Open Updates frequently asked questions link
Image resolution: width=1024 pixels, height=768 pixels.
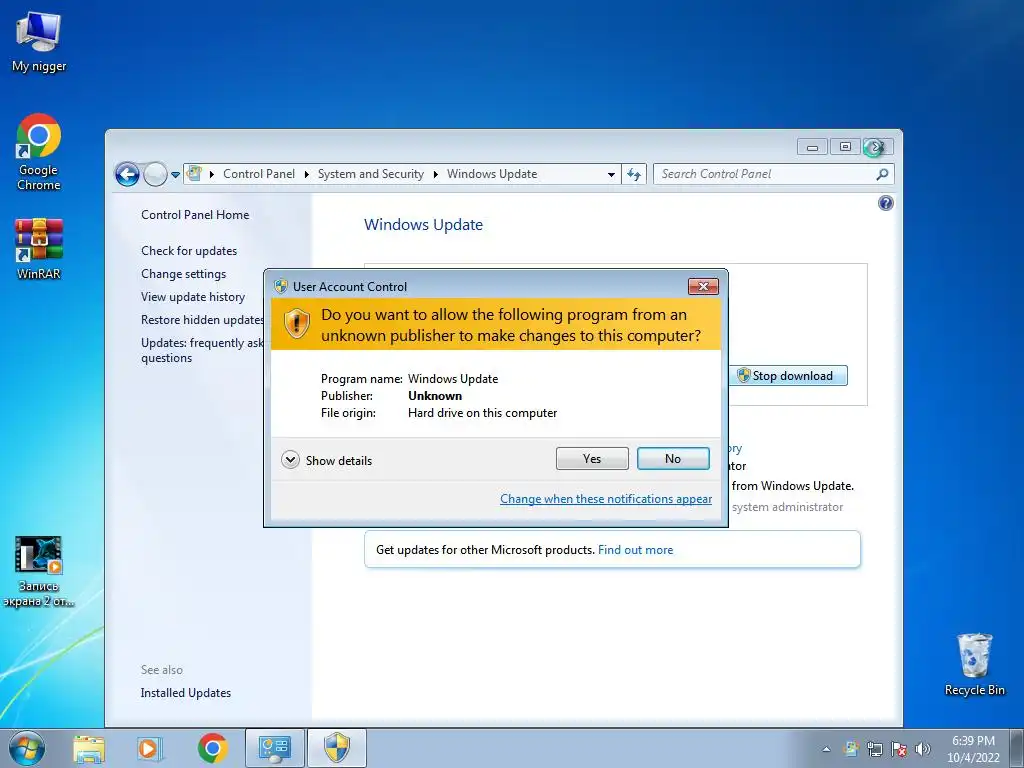[202, 350]
